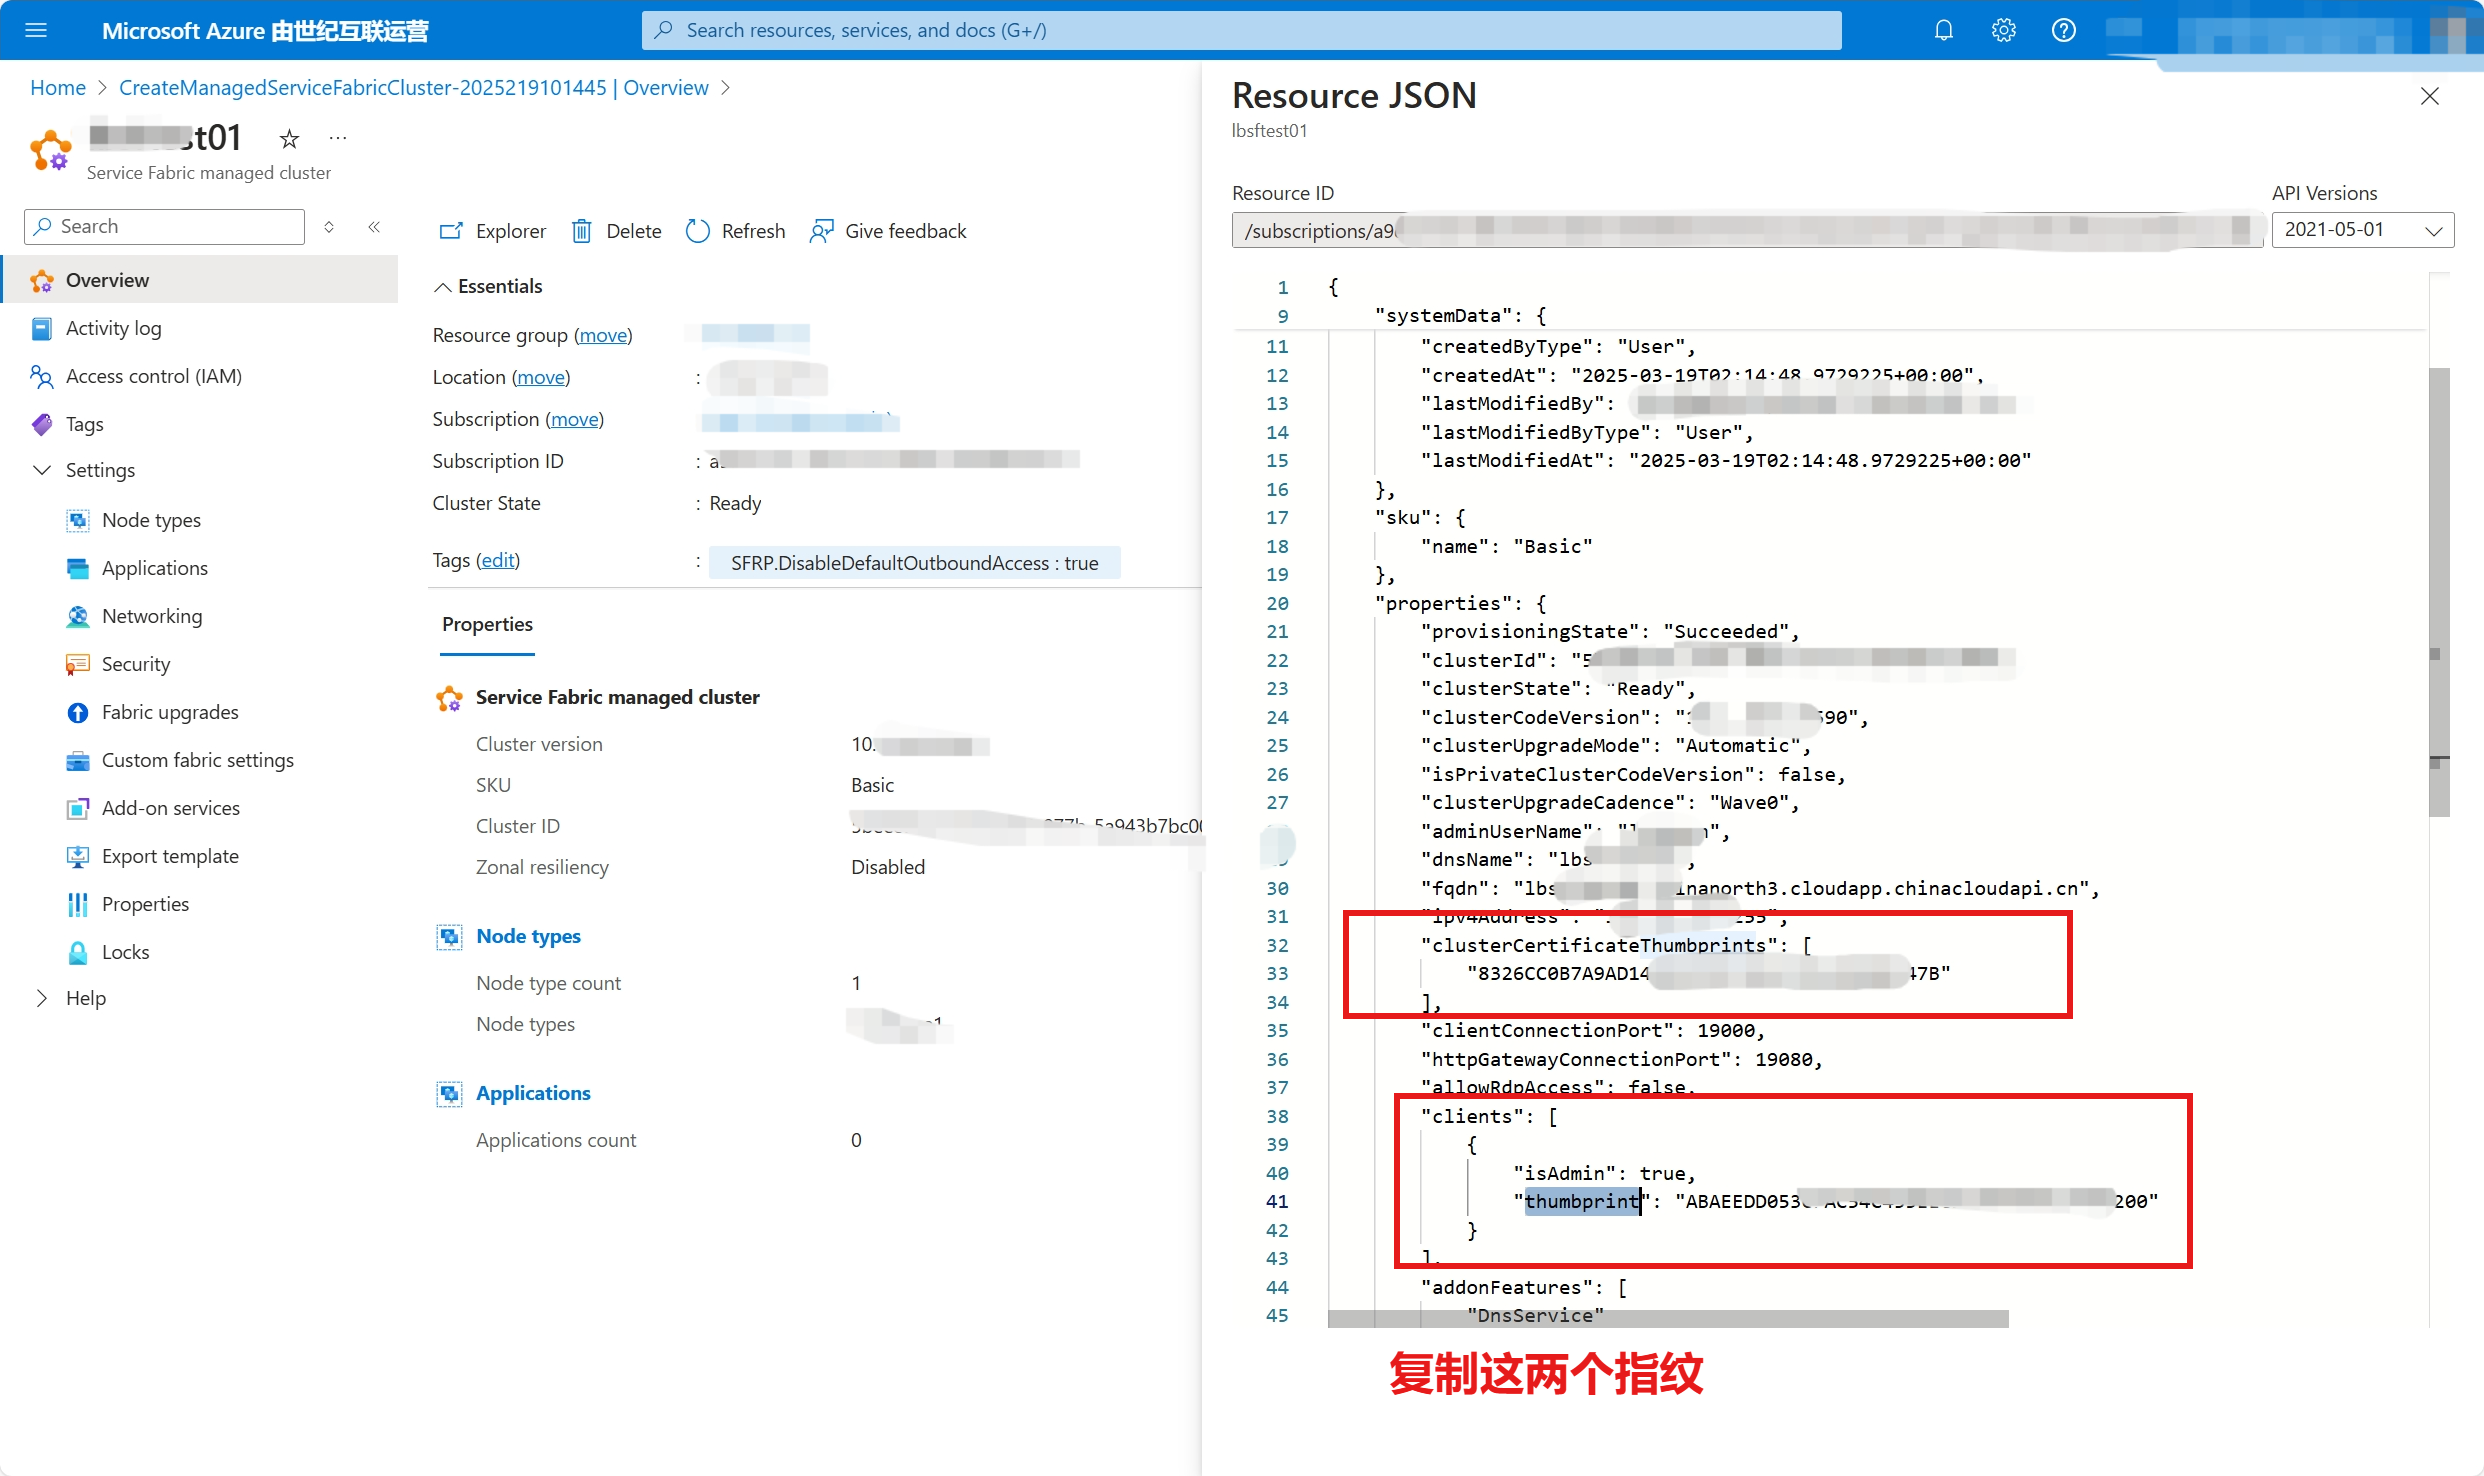Open portal settings gear icon
The image size is (2484, 1476).
2003,30
